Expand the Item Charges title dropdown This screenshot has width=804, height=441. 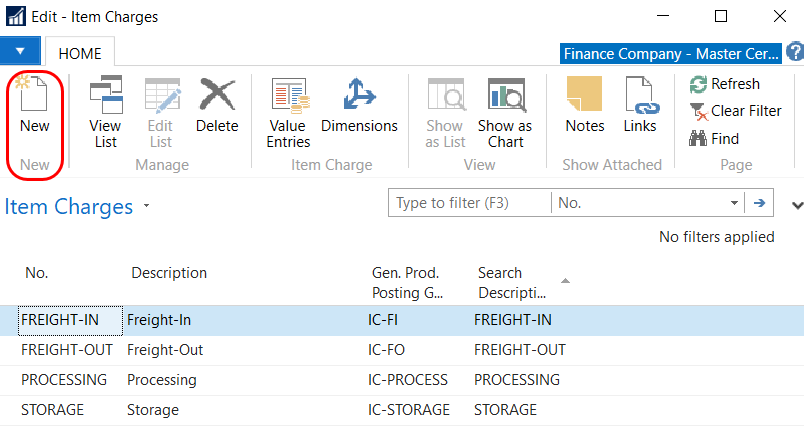(x=147, y=207)
